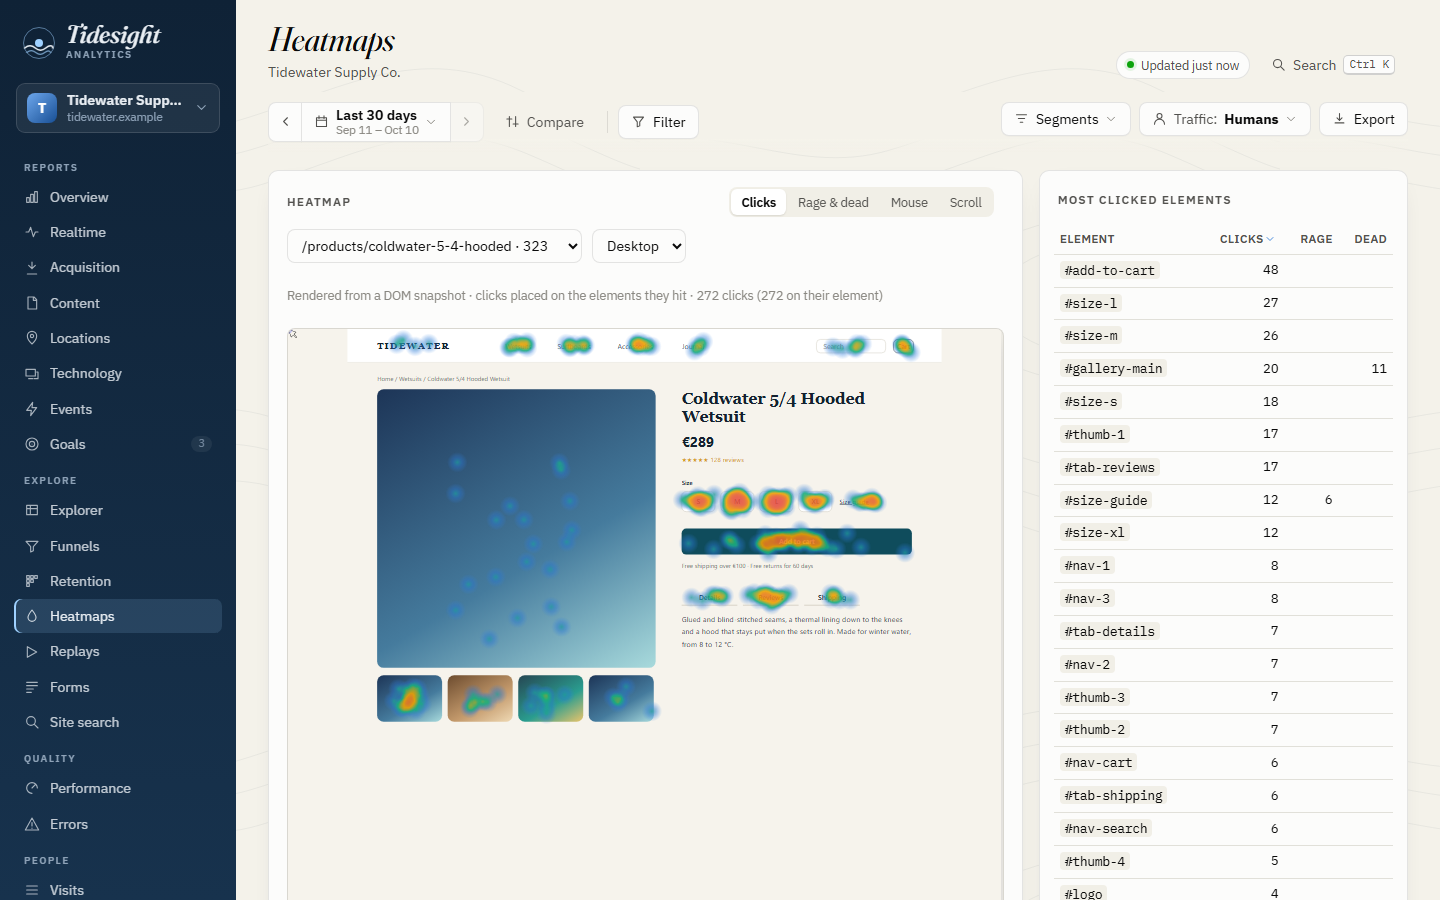Click the Locations pin icon
1440x900 pixels.
click(x=32, y=338)
